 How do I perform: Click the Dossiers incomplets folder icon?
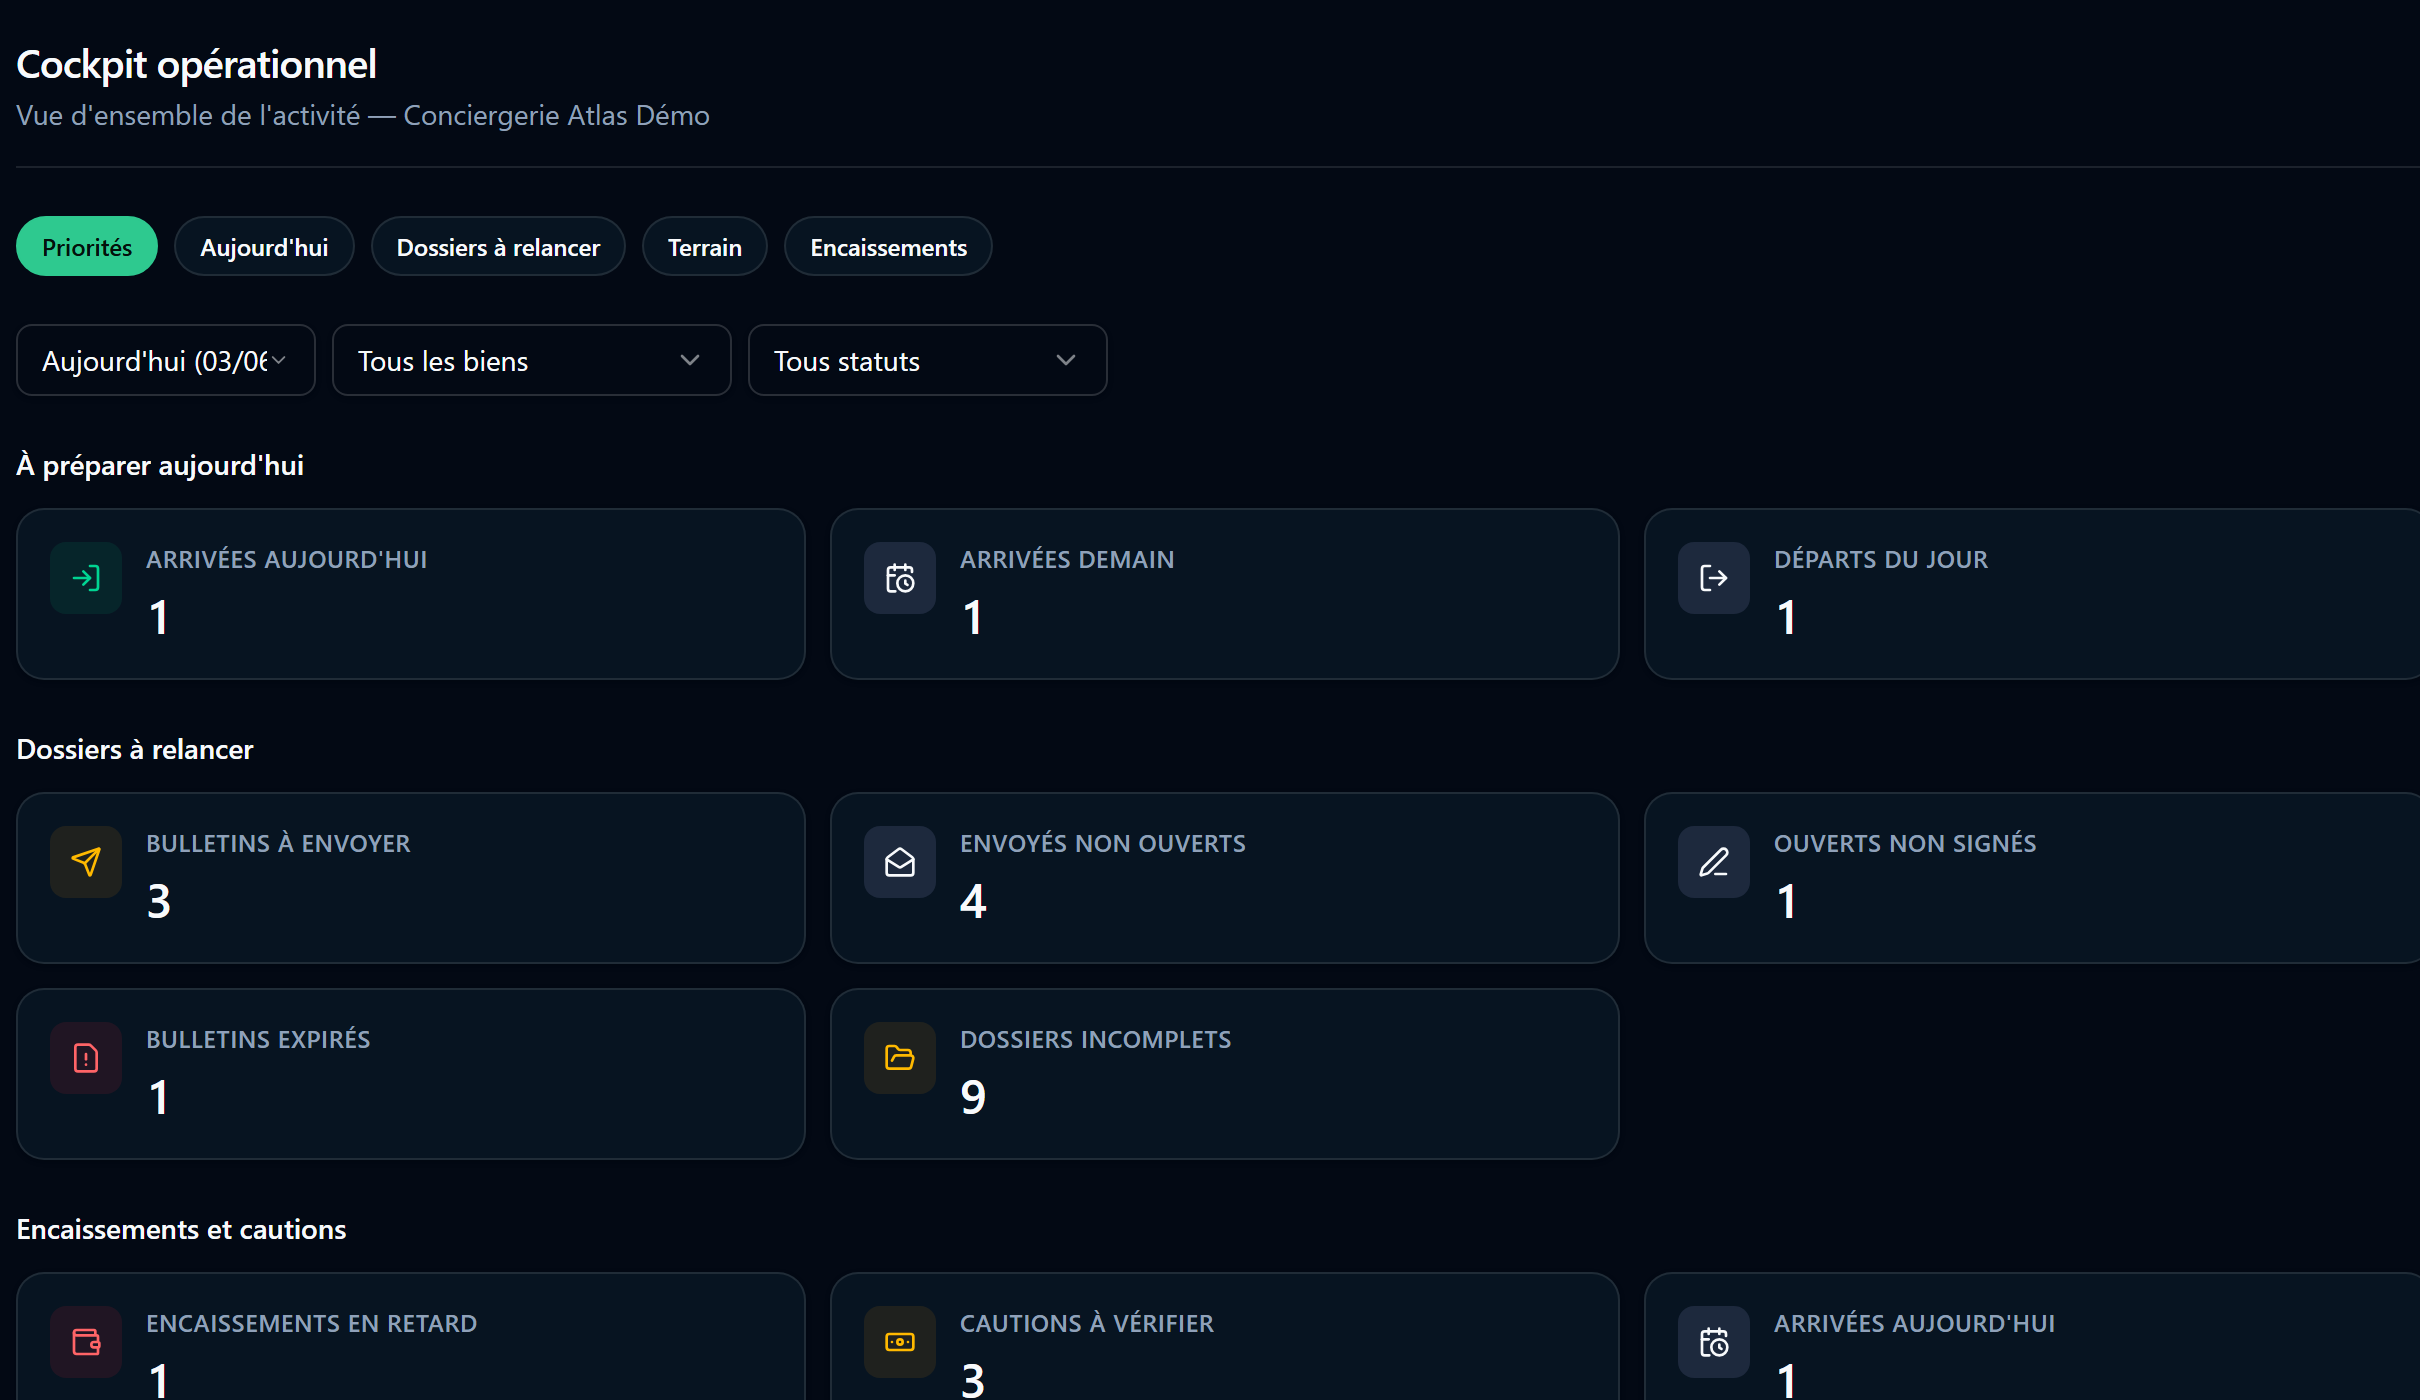900,1058
